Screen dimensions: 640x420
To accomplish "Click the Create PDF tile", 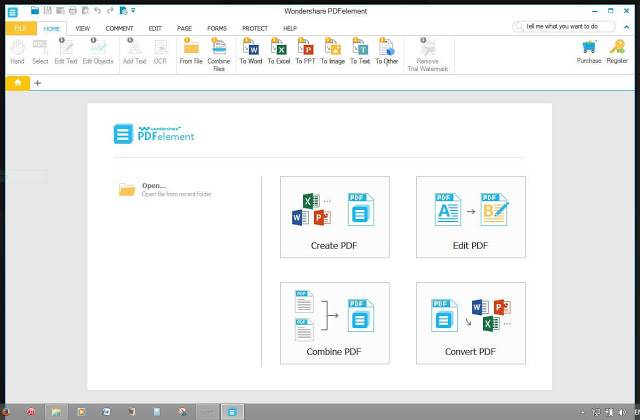I will point(335,217).
